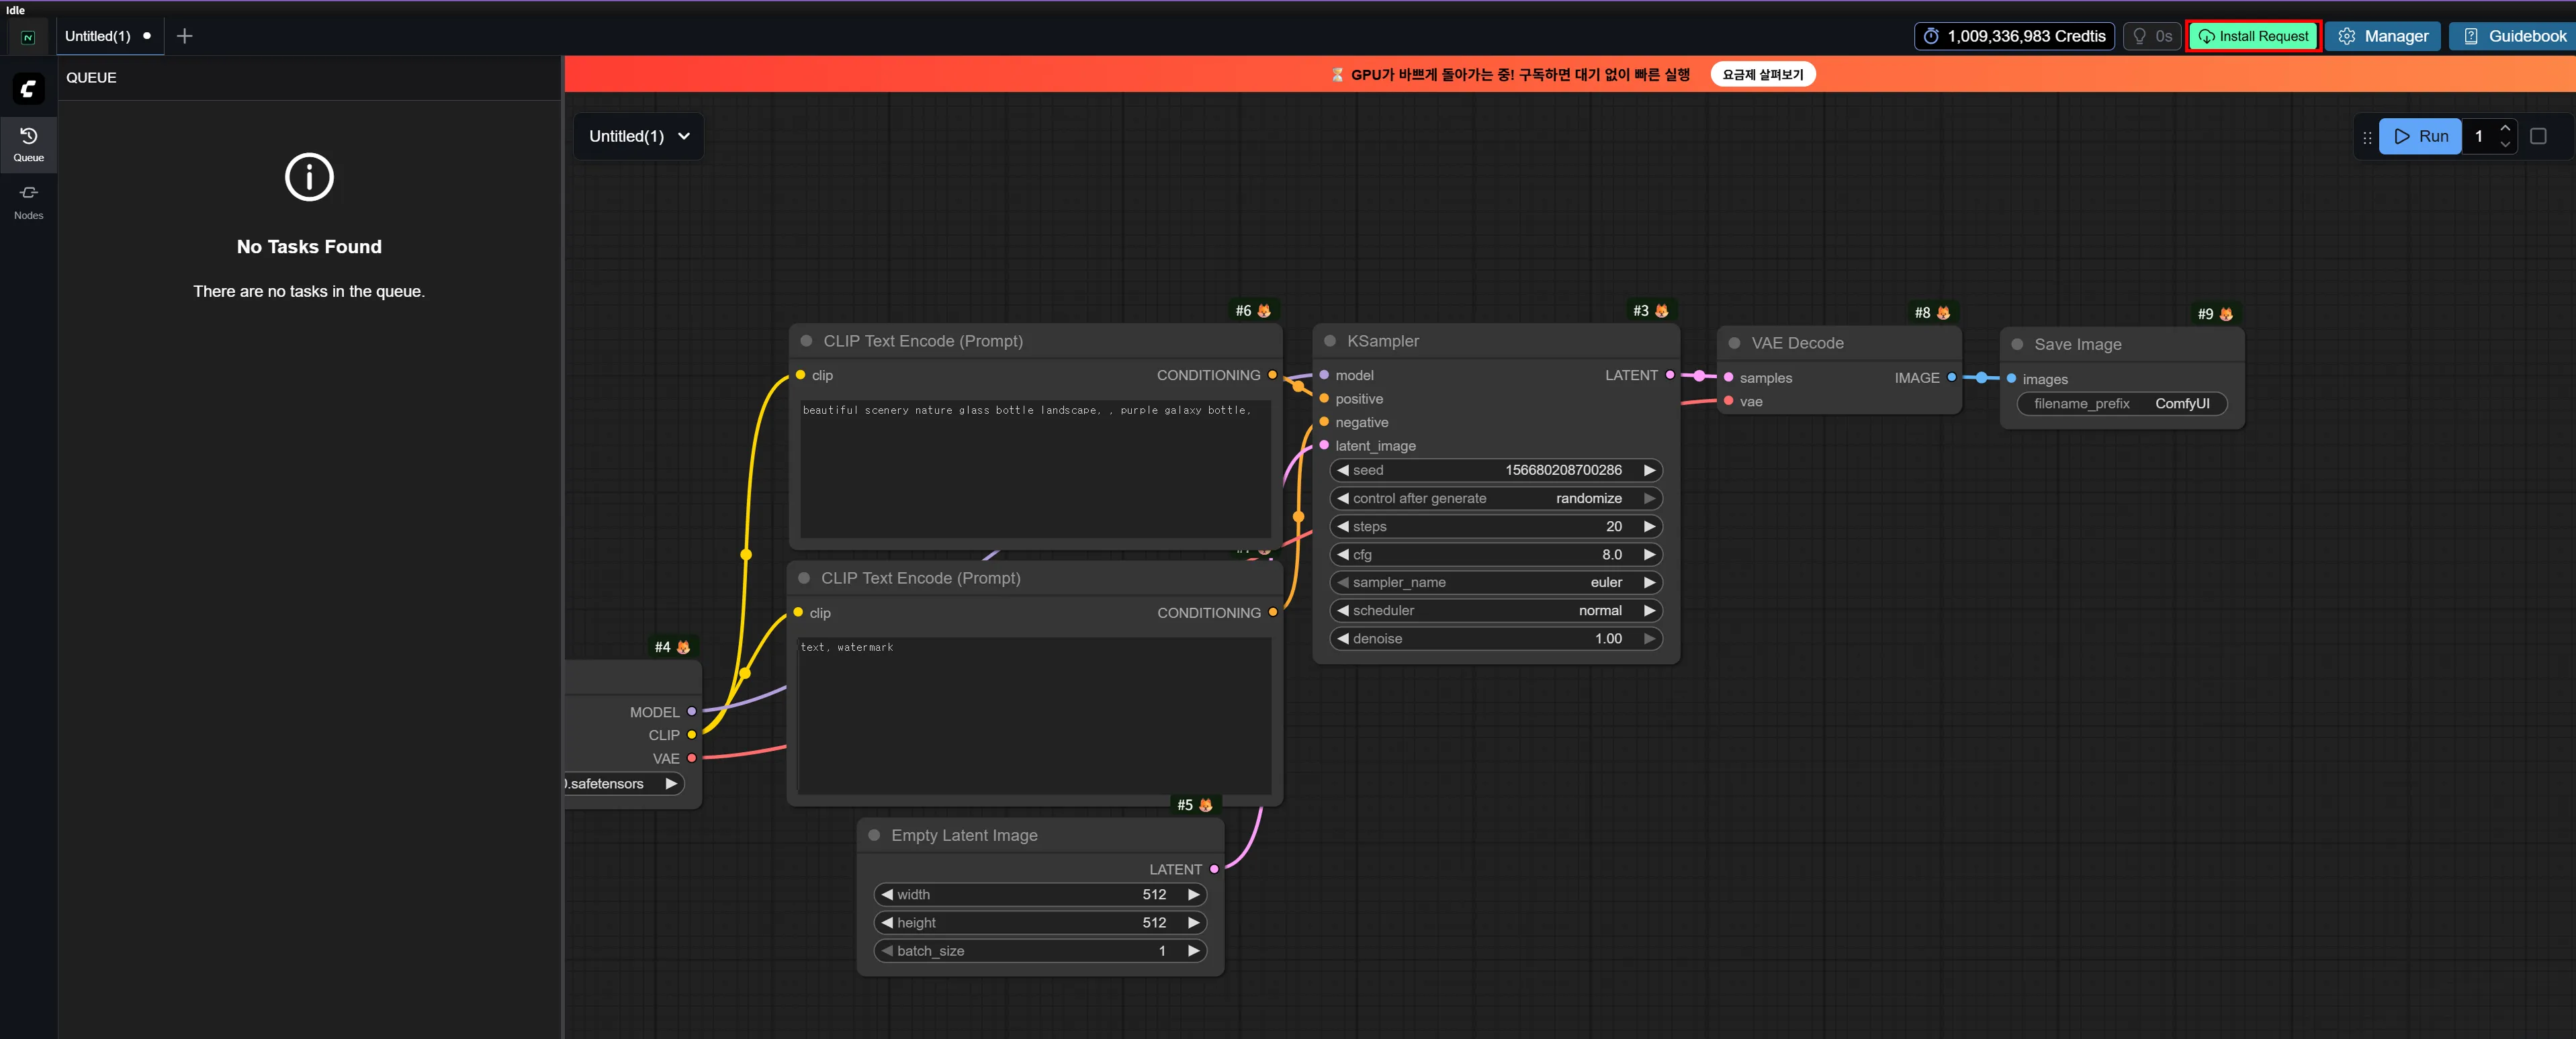Increase seed with the right arrow
Screen dimensions: 2576x1039
tap(1649, 470)
